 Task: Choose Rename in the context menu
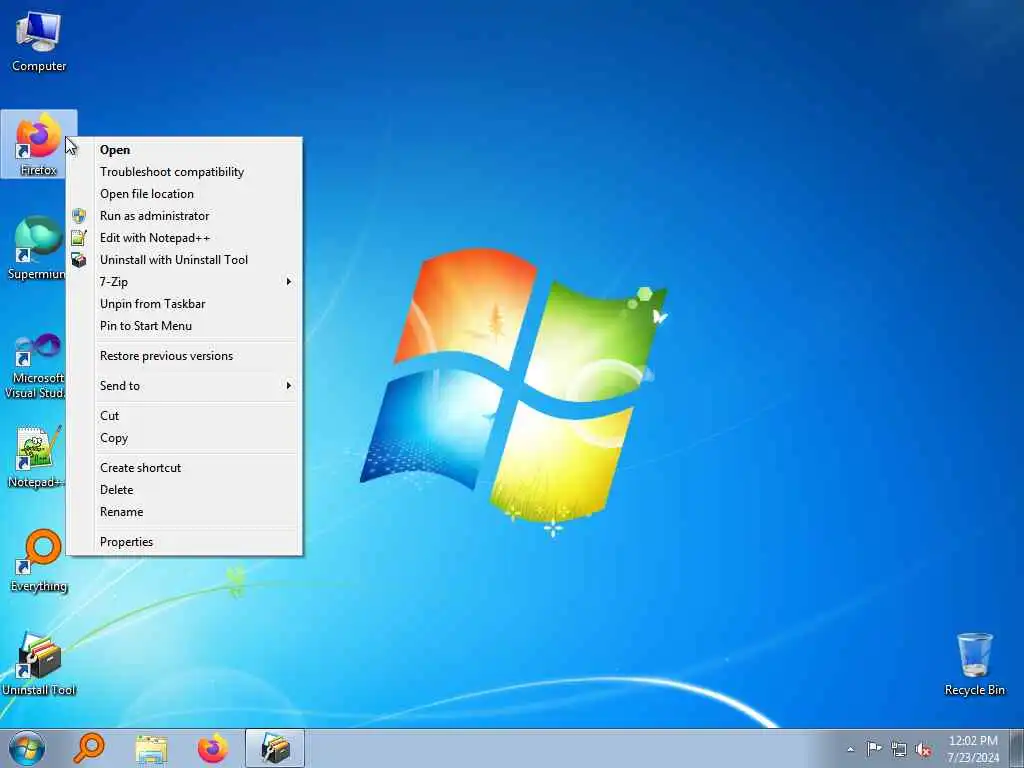(184, 512)
